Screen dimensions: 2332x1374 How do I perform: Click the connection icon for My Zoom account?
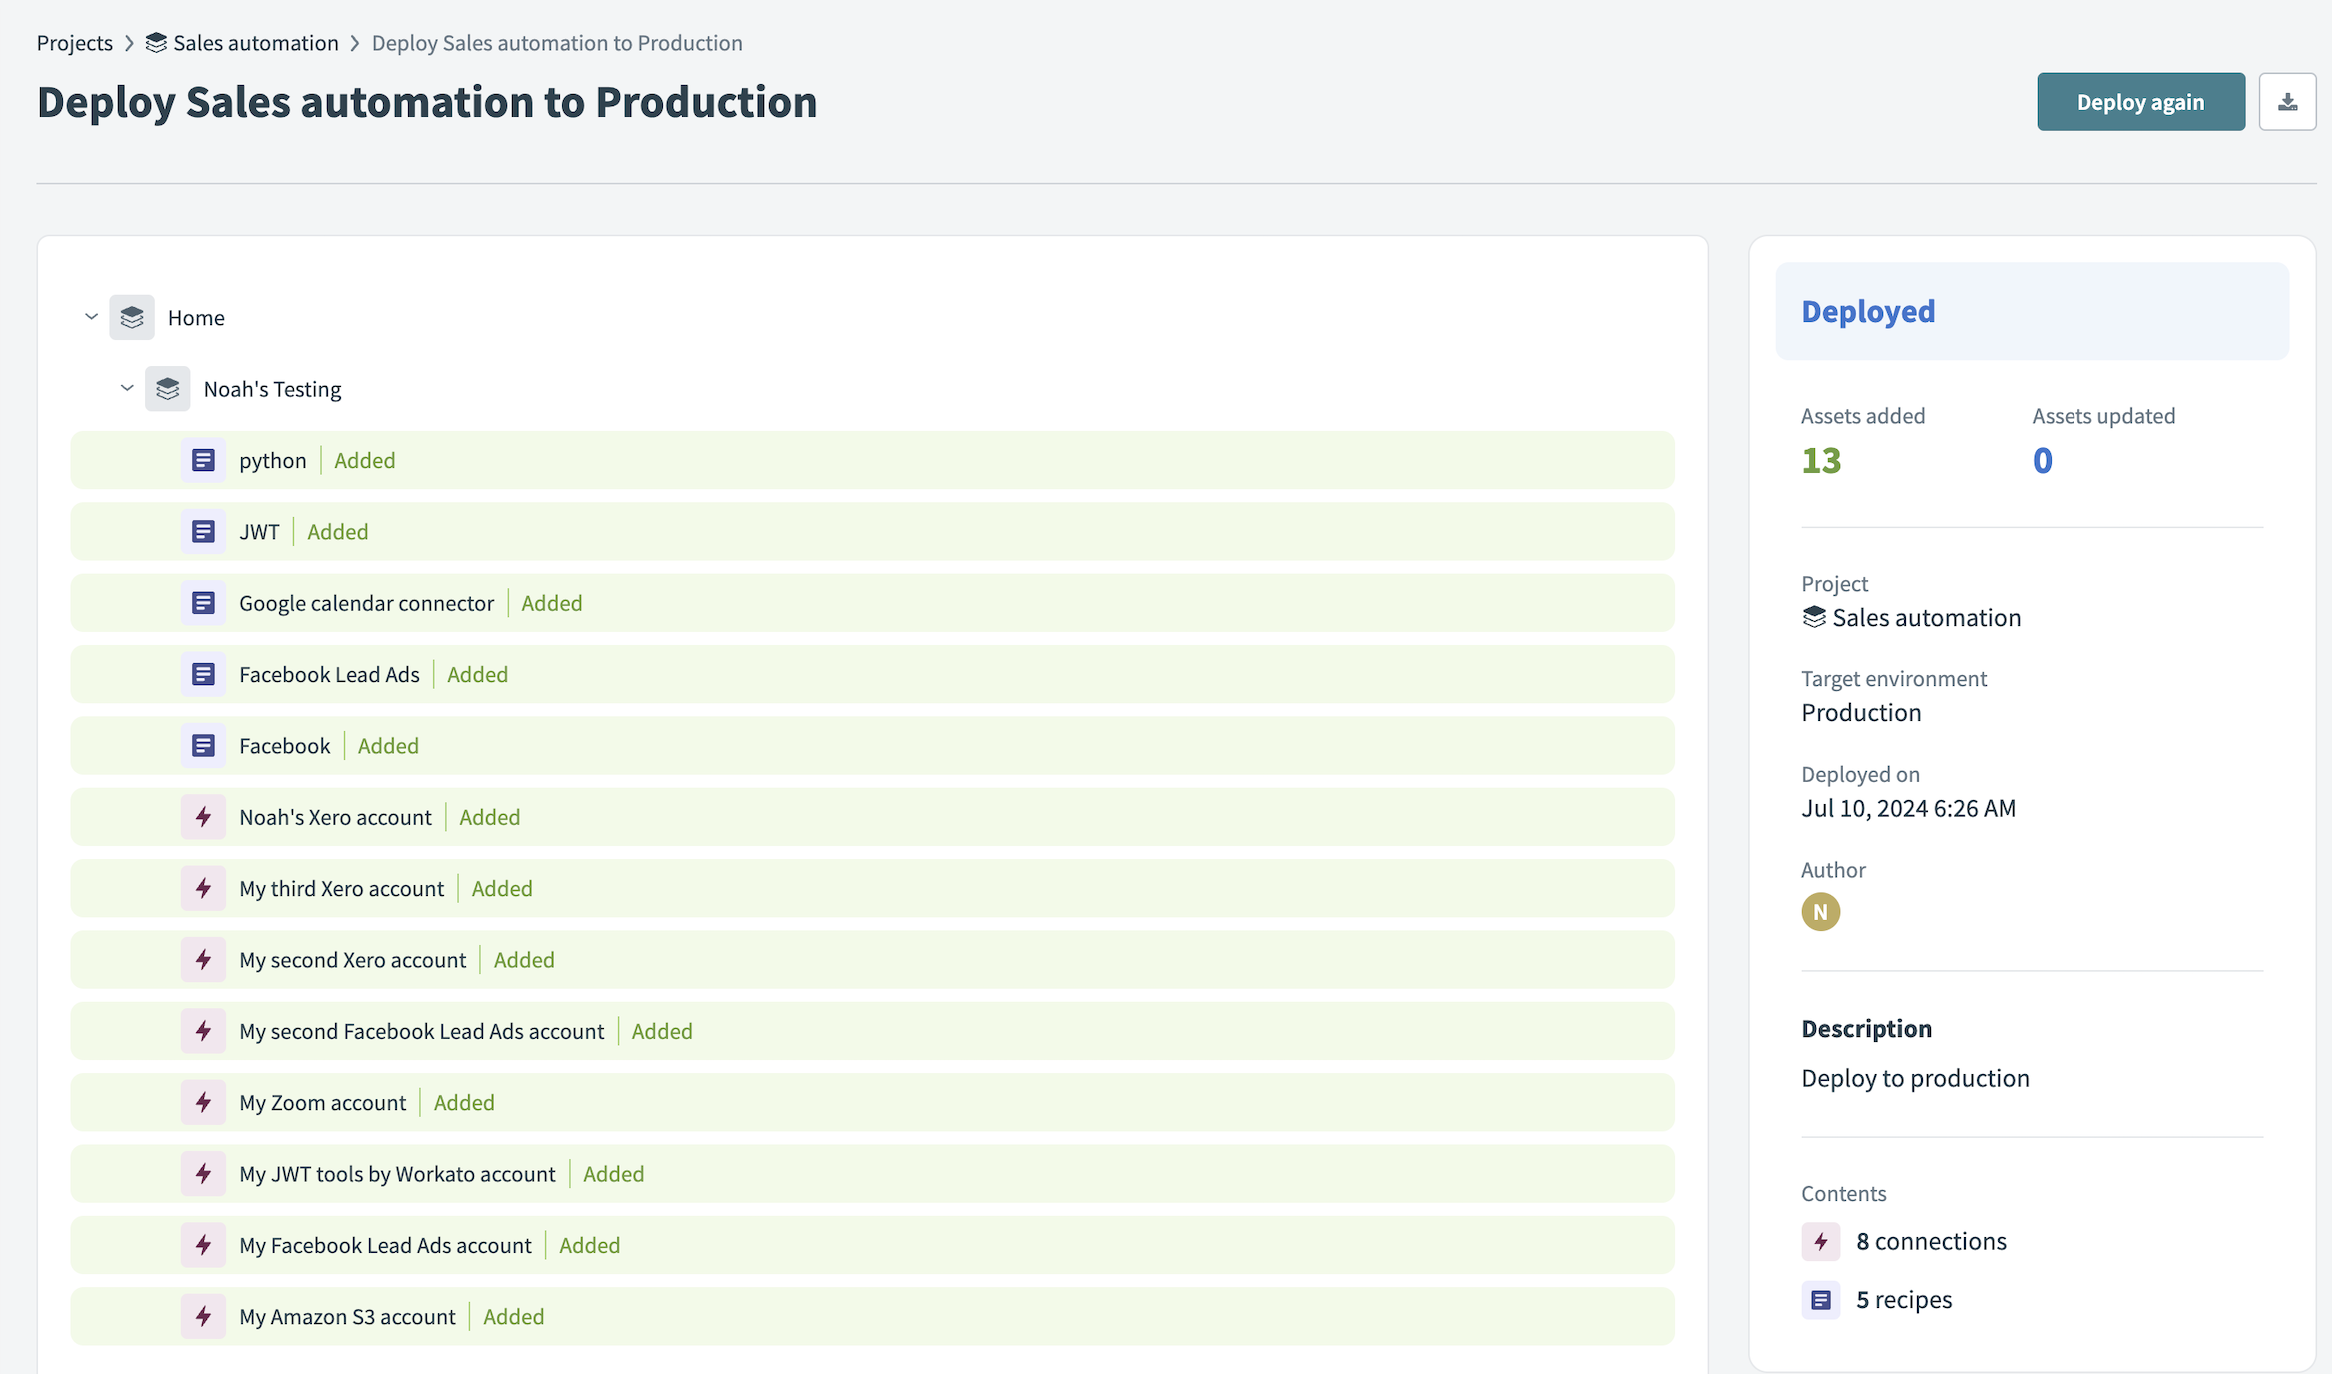pyautogui.click(x=203, y=1102)
